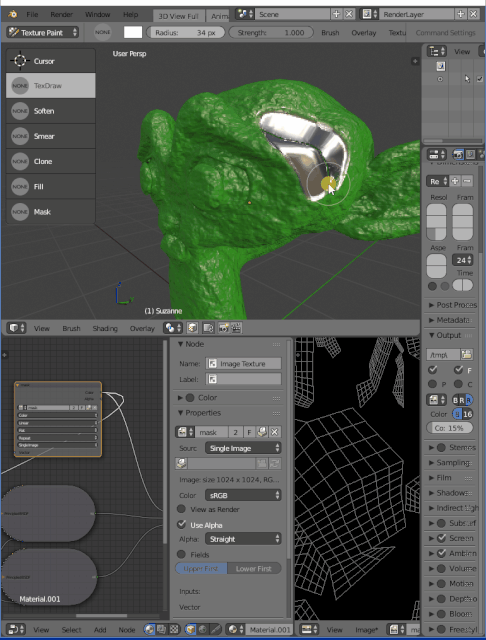This screenshot has width=486, height=640.
Task: Click the scene icon in outliner
Action: coord(440,66)
